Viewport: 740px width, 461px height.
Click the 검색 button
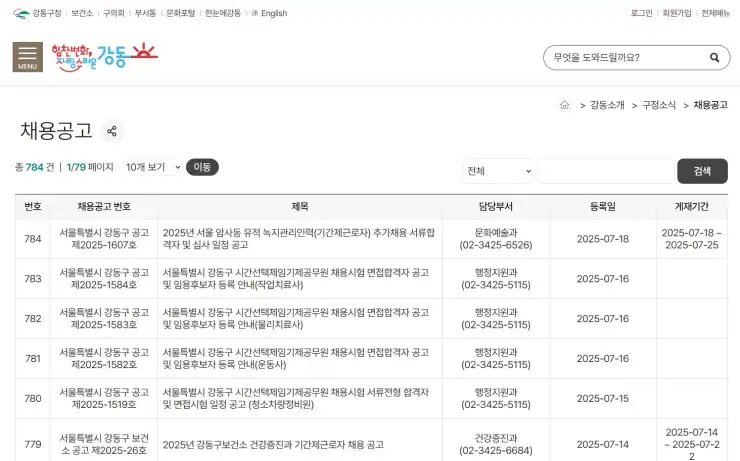tap(702, 171)
